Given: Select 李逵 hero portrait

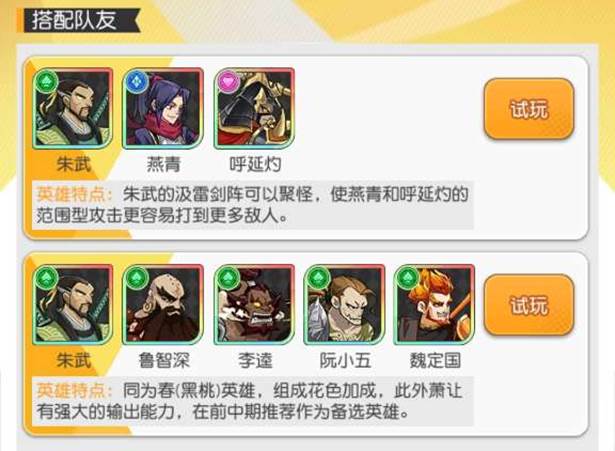Looking at the screenshot, I should point(255,305).
